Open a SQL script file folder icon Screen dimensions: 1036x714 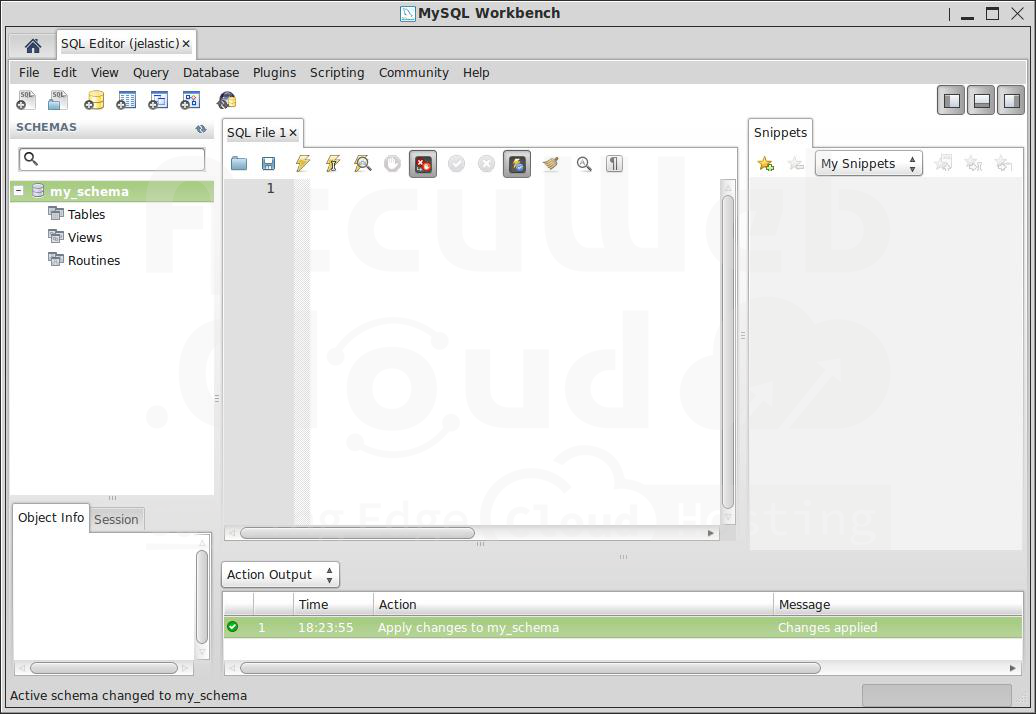point(239,164)
